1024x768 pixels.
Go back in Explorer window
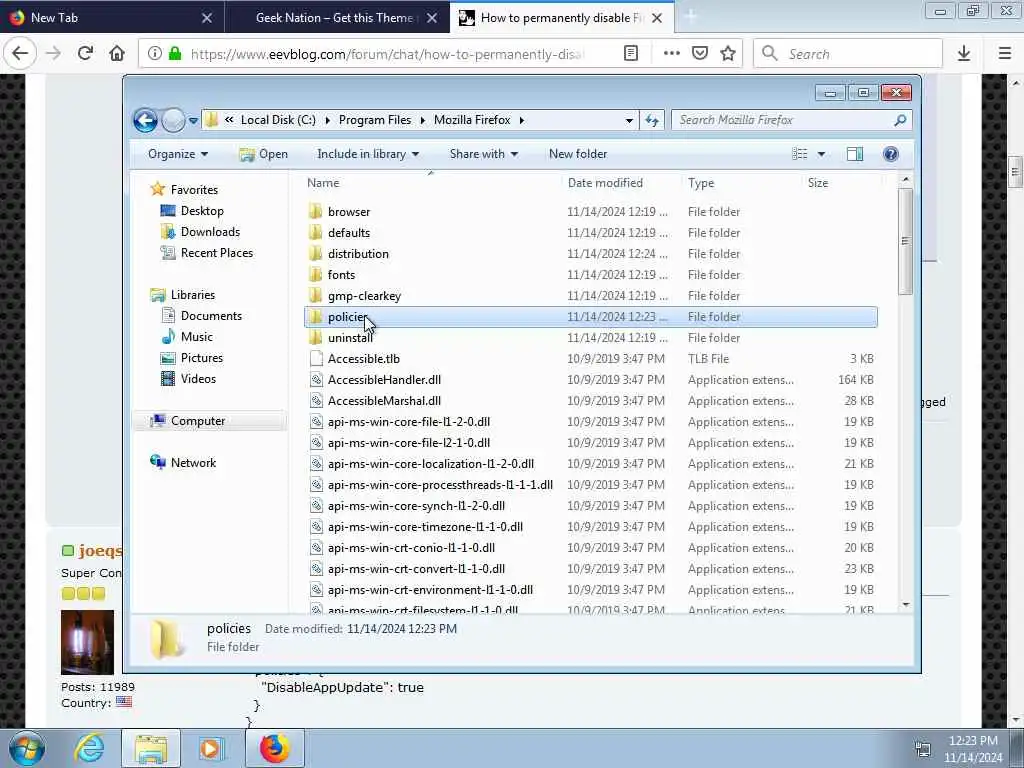[x=145, y=120]
